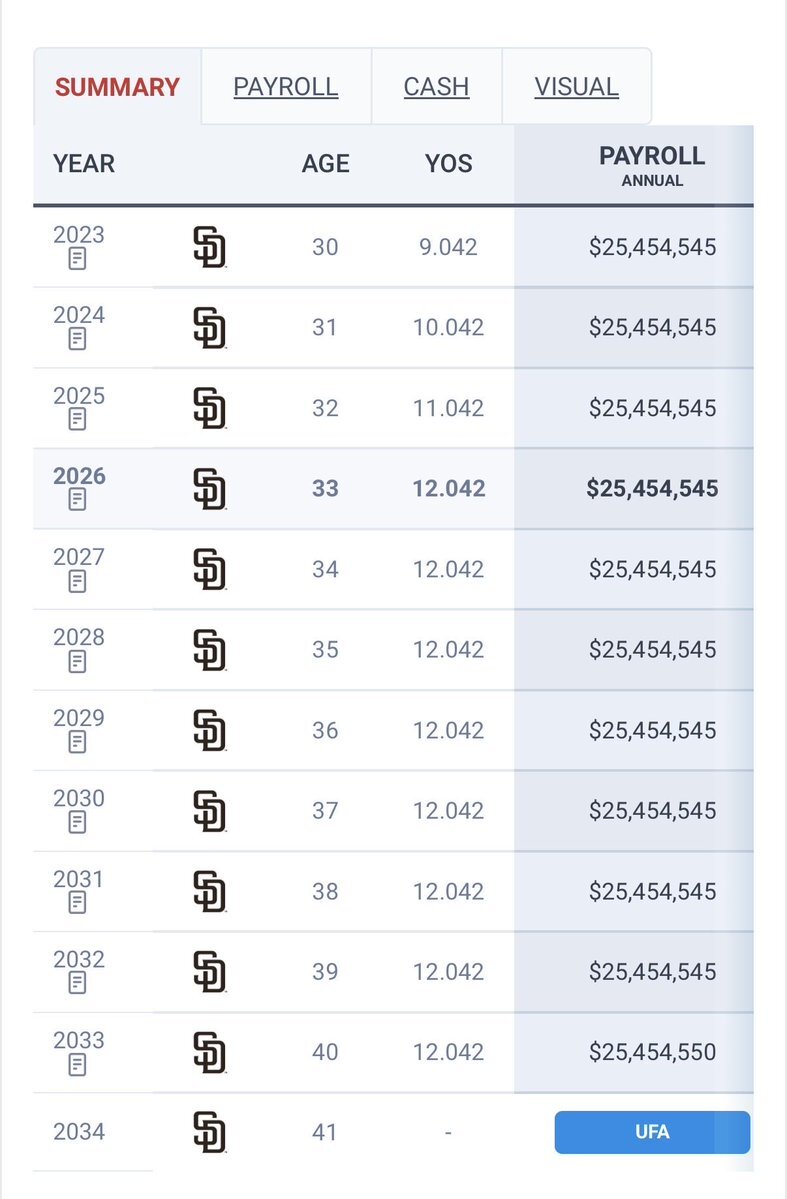Open the 2026 contract note icon
The width and height of the screenshot is (787, 1199).
pyautogui.click(x=78, y=501)
